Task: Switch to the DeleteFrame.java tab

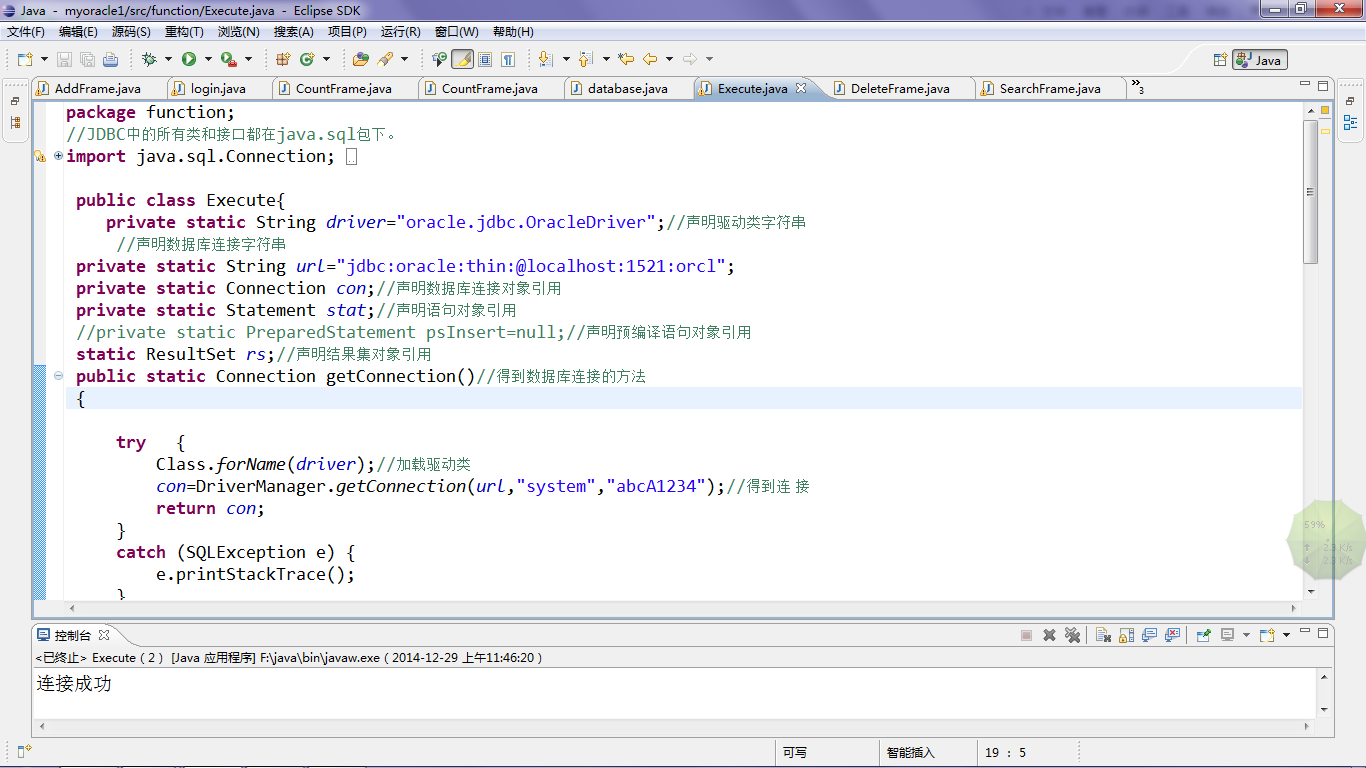Action: click(x=900, y=89)
